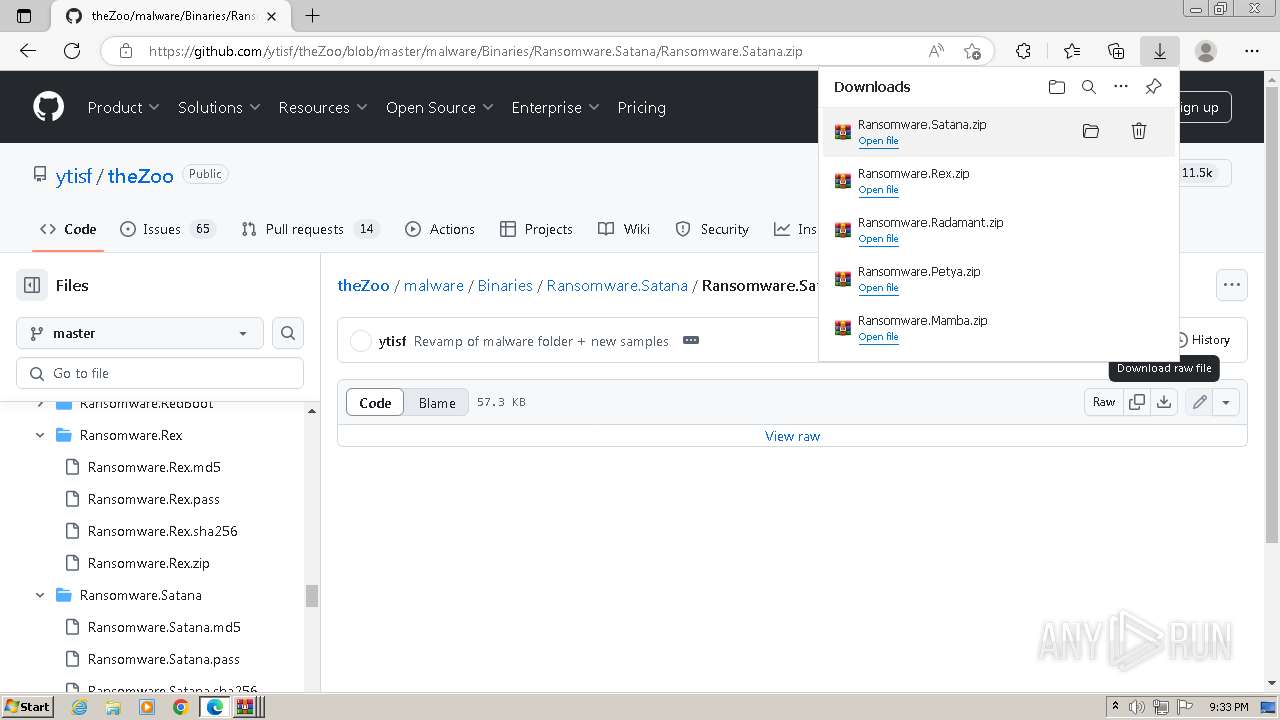1280x720 pixels.
Task: Open Internet Explorer from taskbar
Action: (x=80, y=707)
